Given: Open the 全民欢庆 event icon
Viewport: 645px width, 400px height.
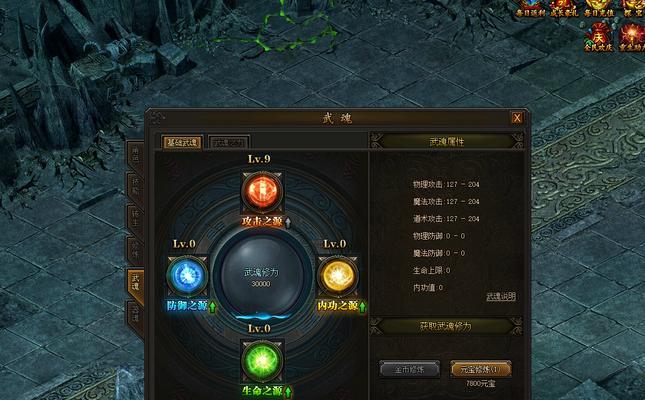Looking at the screenshot, I should point(599,37).
